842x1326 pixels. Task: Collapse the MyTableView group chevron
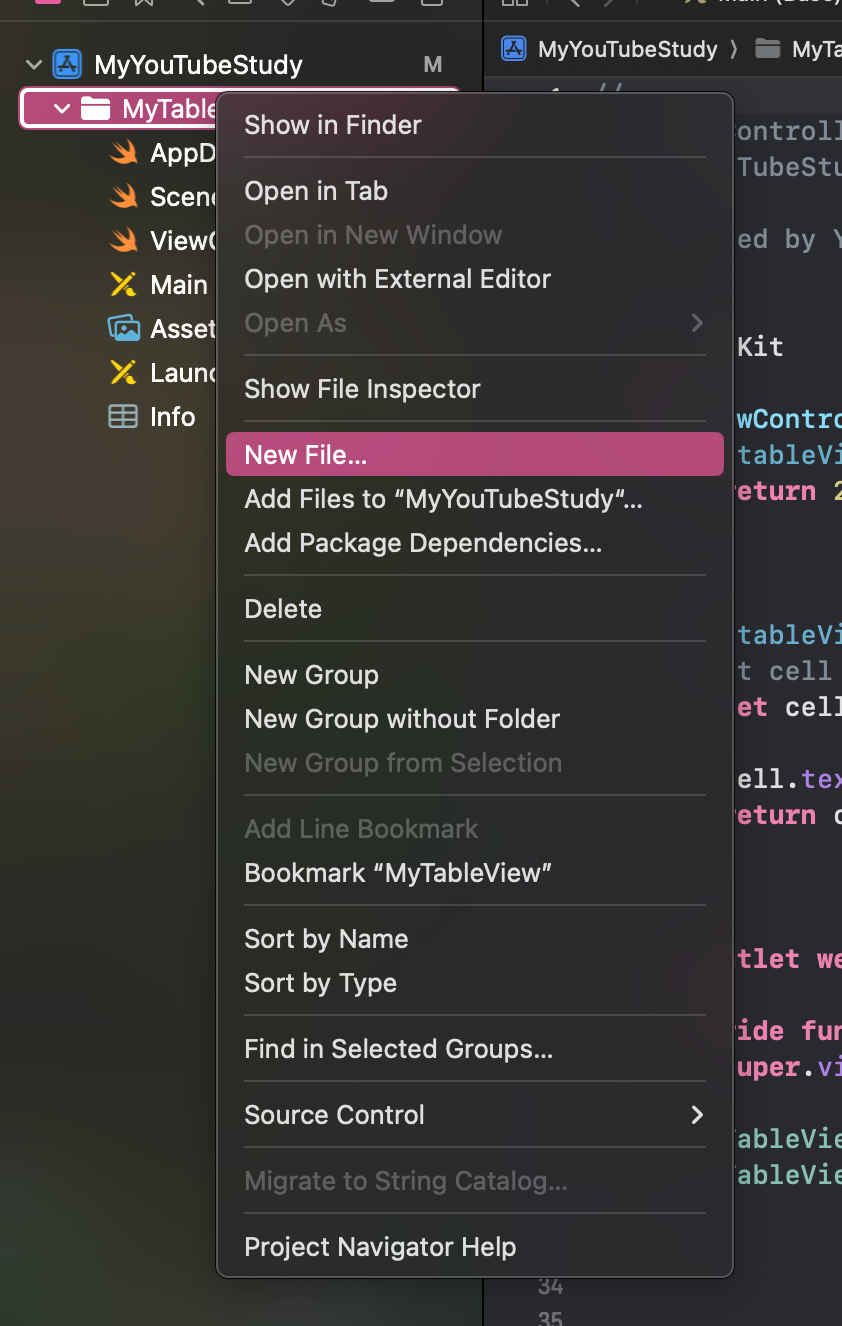(62, 108)
